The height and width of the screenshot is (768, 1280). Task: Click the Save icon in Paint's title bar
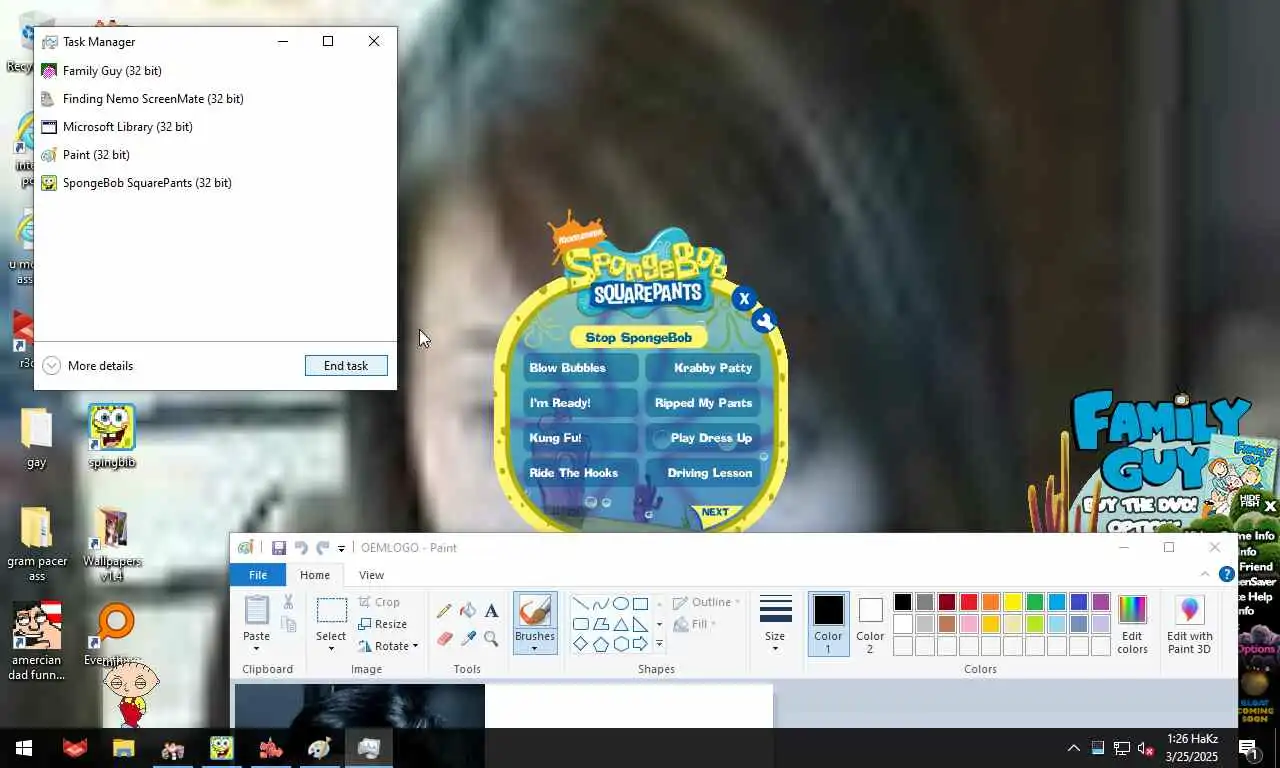pos(279,548)
